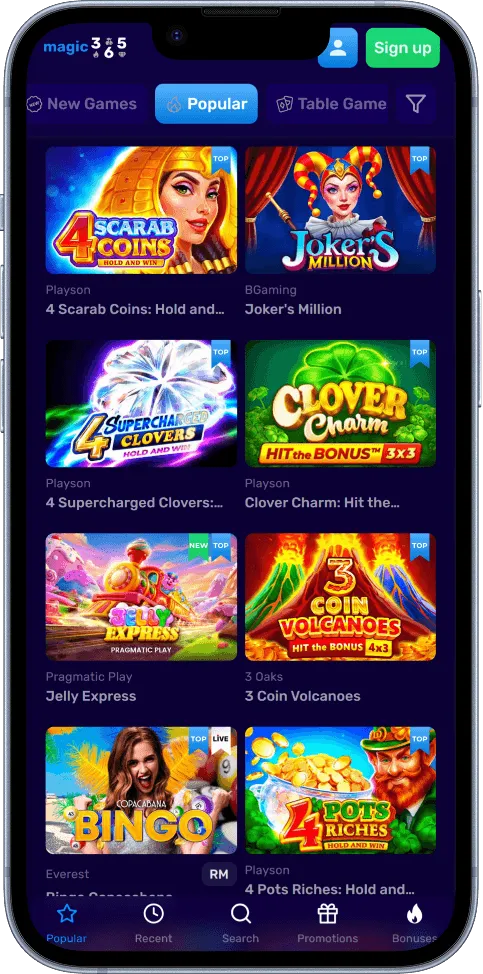Open the Copacabana Bingo live game tile

(x=141, y=790)
